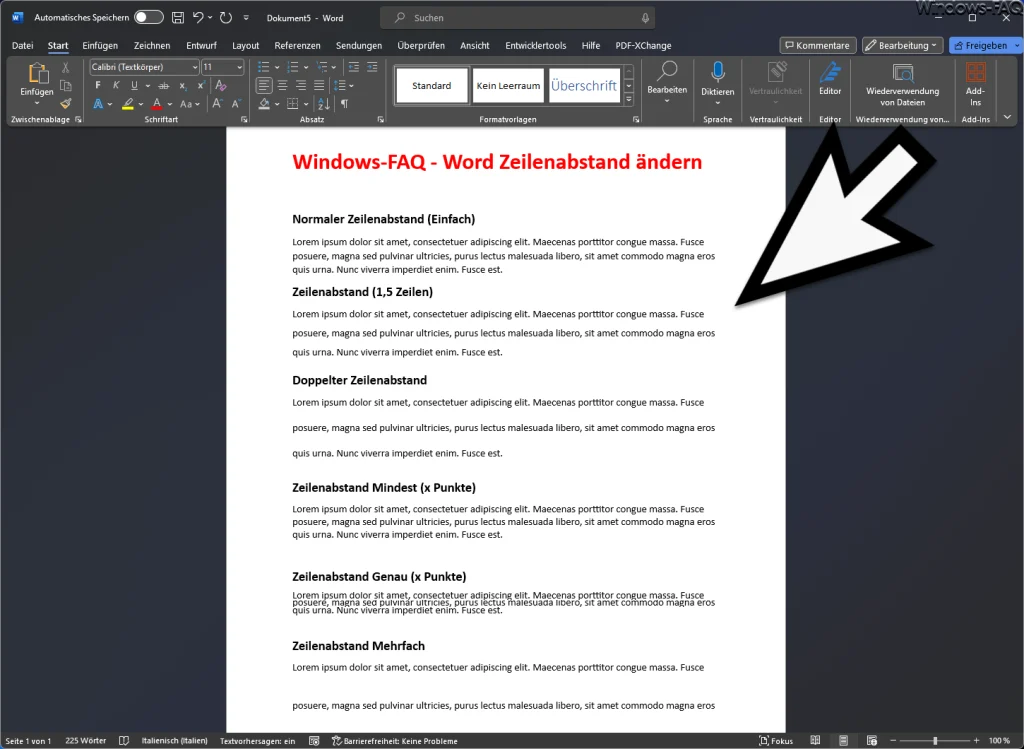1024x749 pixels.
Task: Toggle align right
Action: [x=300, y=86]
